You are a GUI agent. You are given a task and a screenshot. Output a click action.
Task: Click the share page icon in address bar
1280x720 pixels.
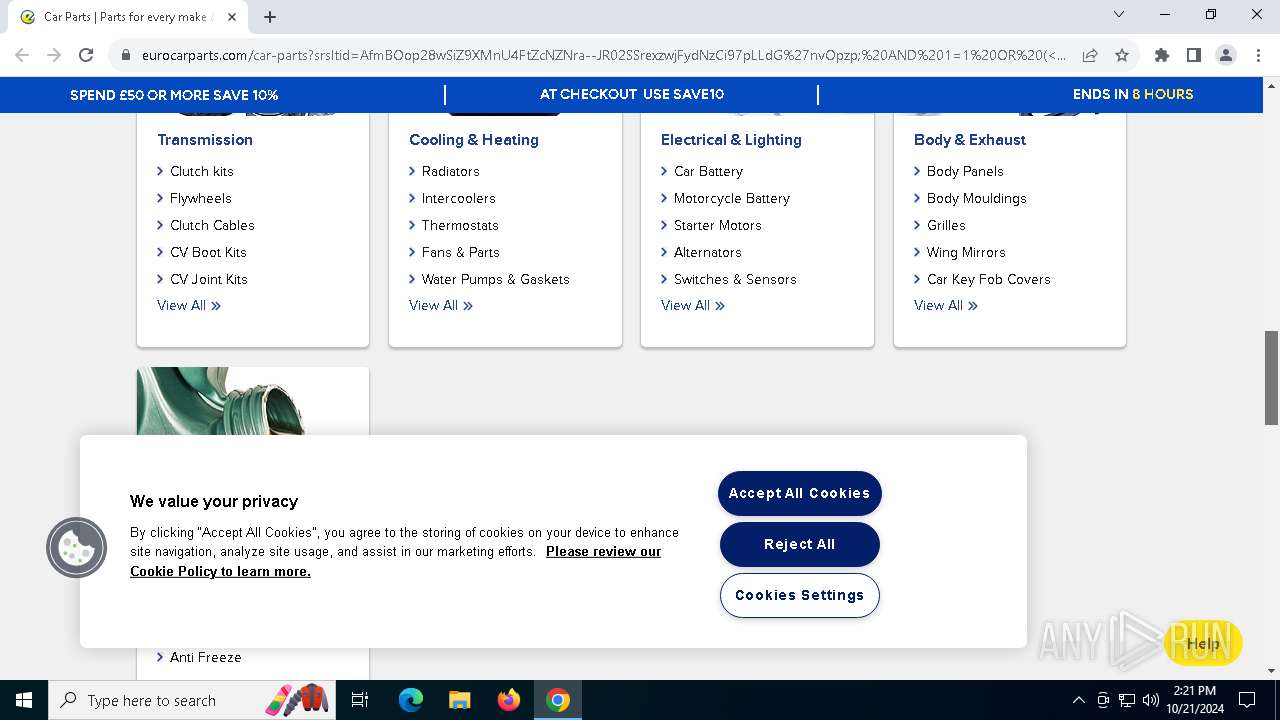[x=1090, y=55]
